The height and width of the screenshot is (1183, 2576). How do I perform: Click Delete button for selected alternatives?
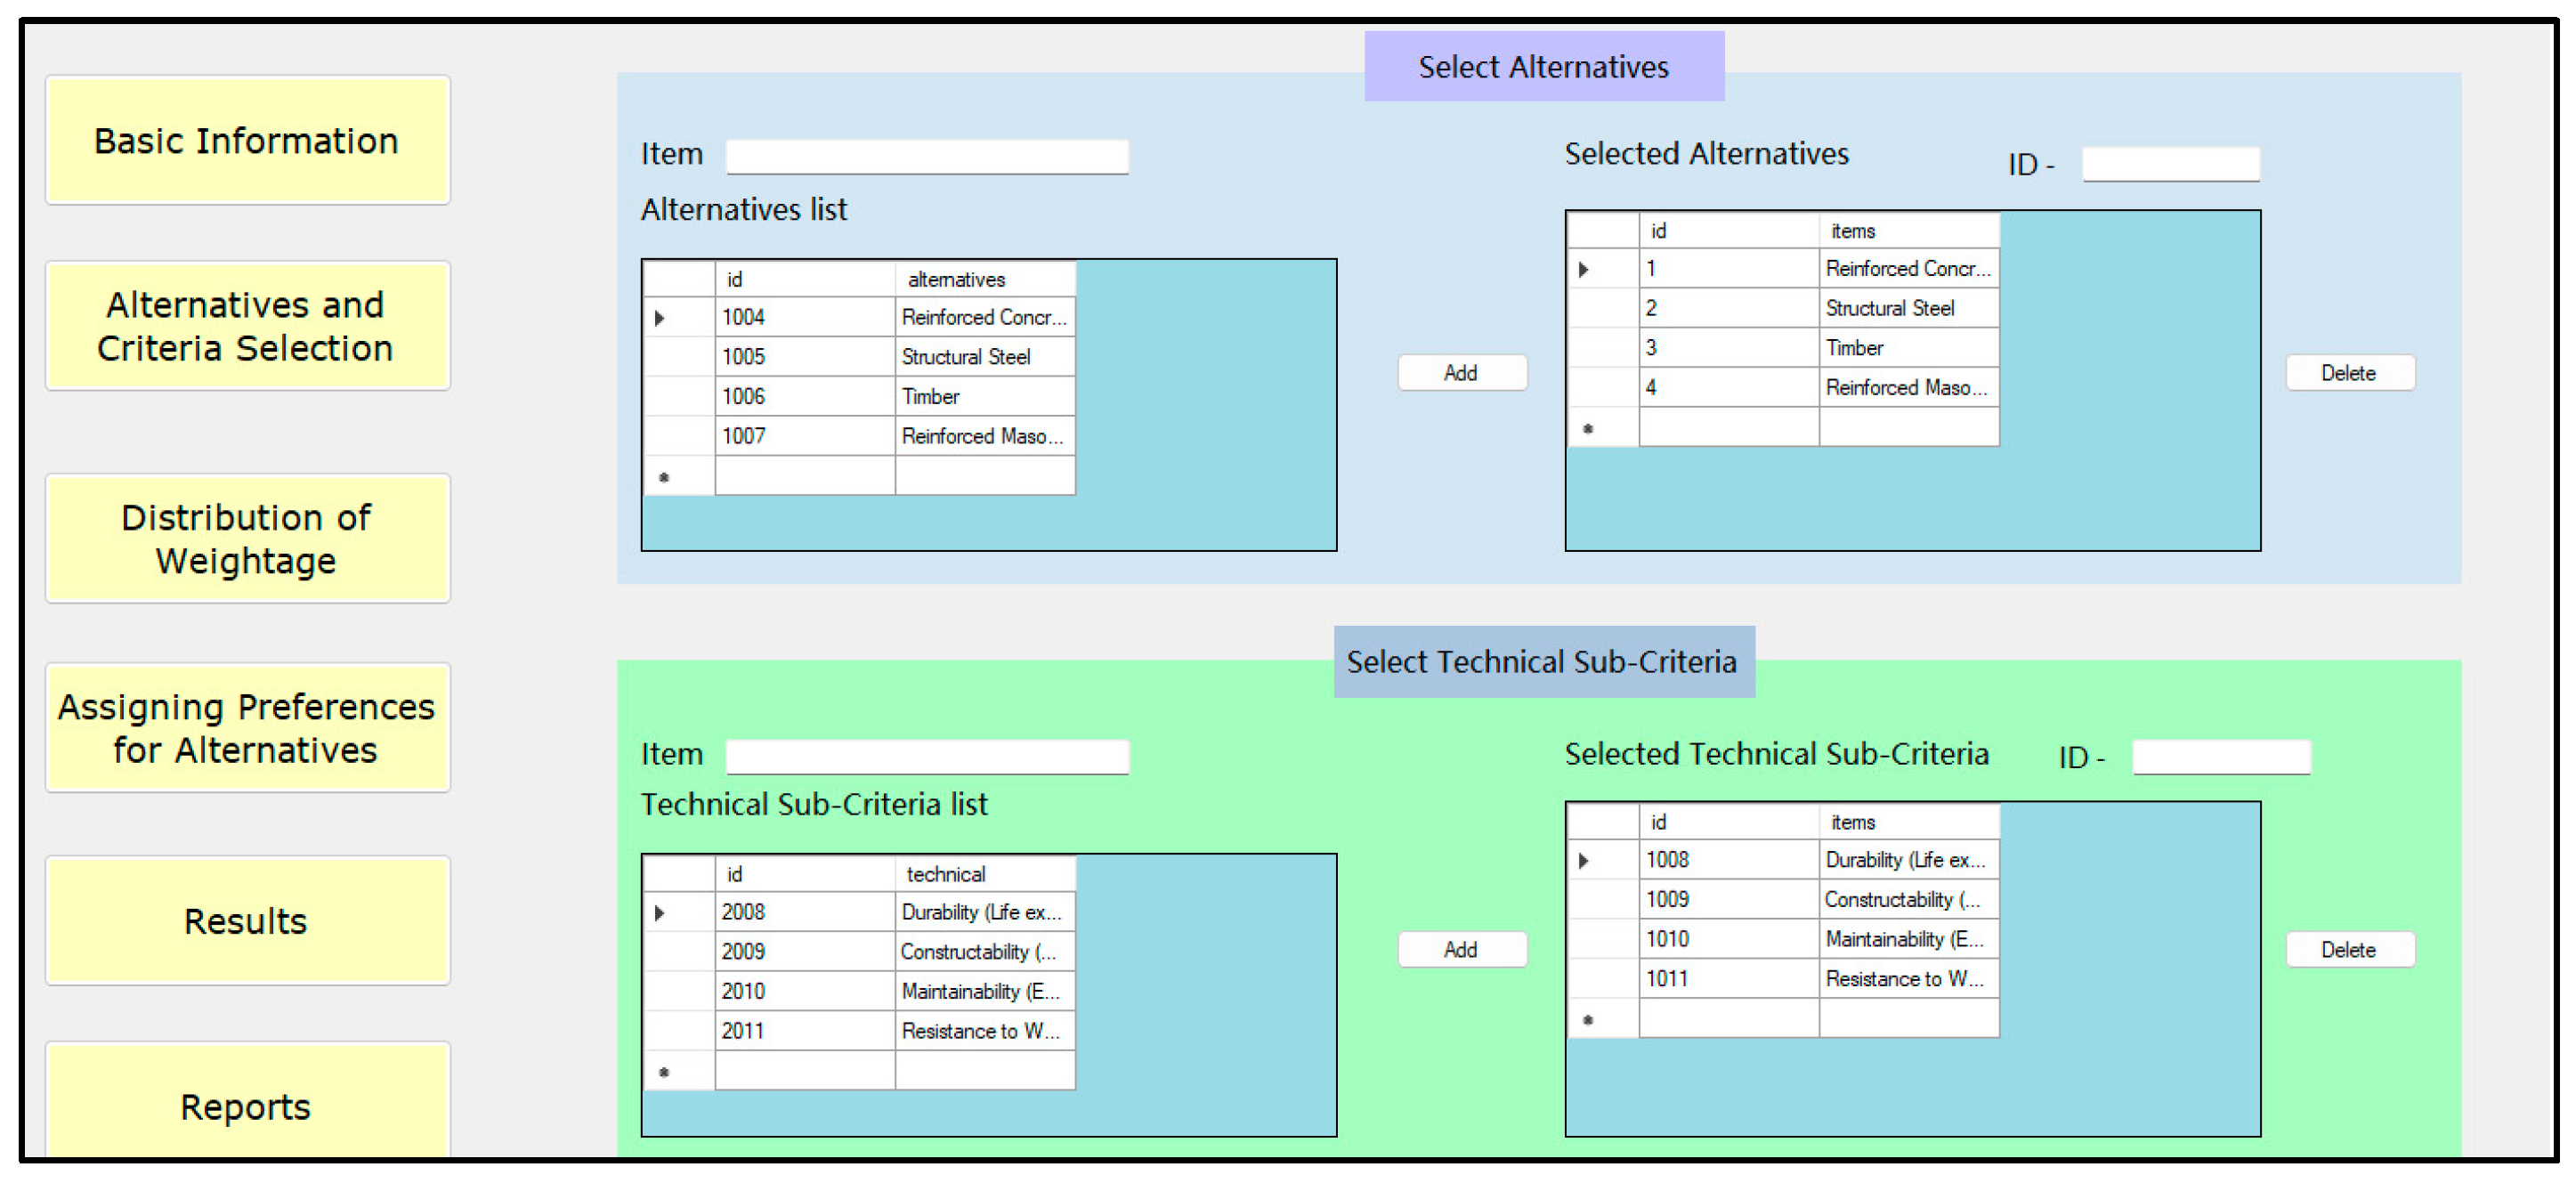point(2348,373)
